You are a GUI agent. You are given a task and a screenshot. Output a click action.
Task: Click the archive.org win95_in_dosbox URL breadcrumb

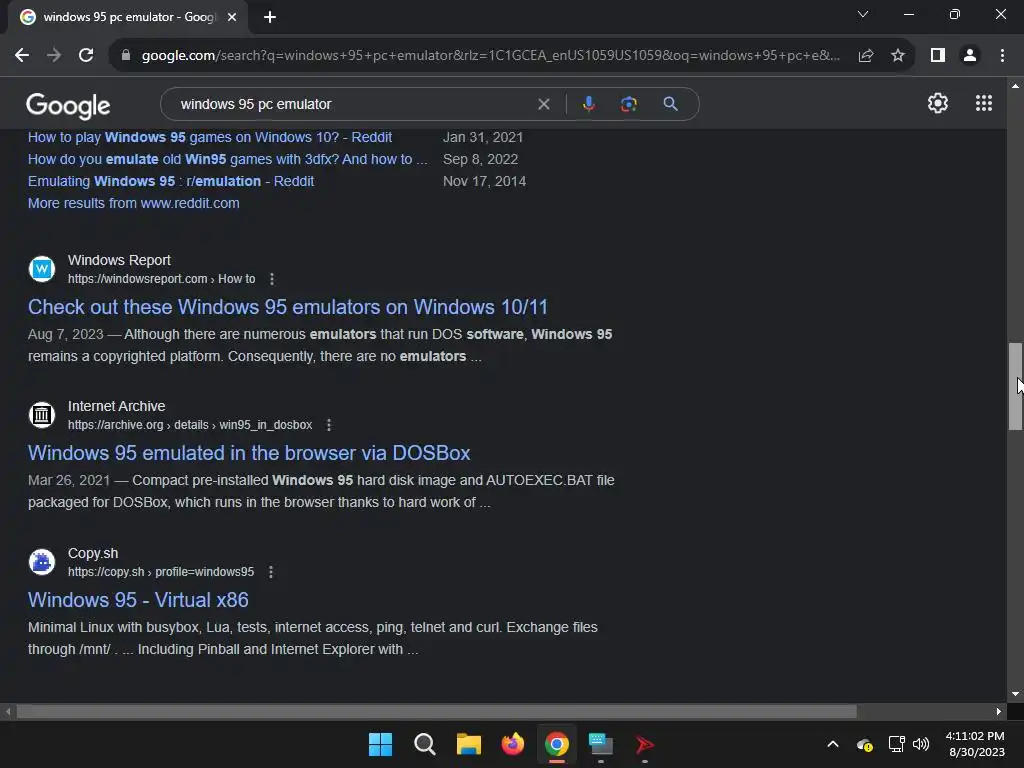pyautogui.click(x=190, y=425)
